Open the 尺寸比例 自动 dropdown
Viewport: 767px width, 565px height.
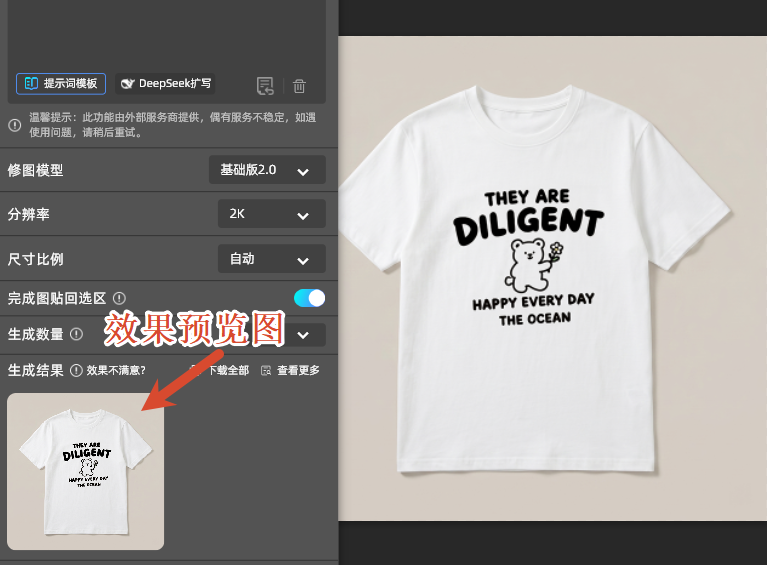coord(271,259)
